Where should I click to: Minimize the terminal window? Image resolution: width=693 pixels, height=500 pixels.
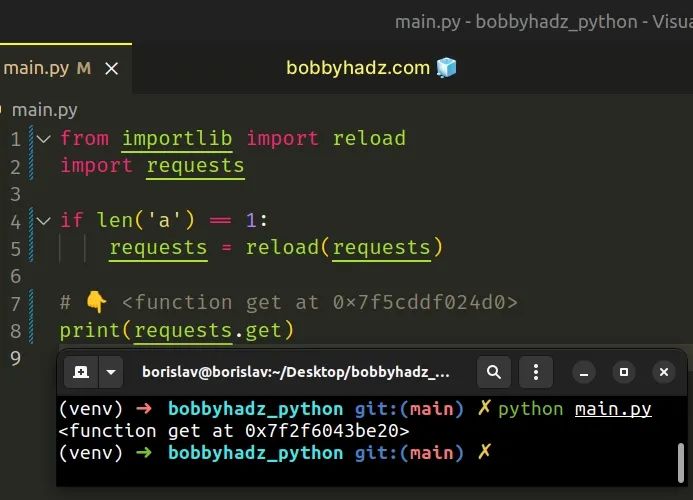click(x=584, y=372)
